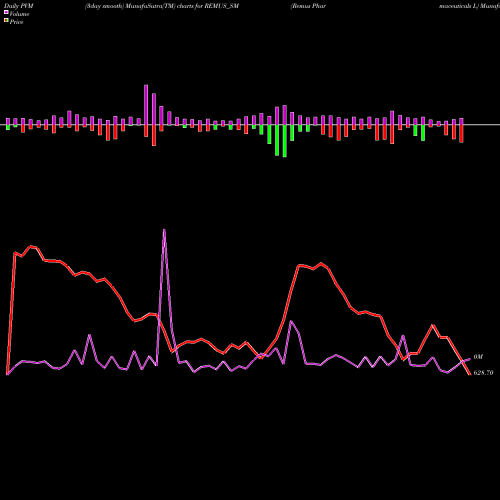Click the 'Volume' legend label
500x500 pixels.
coord(19,14)
